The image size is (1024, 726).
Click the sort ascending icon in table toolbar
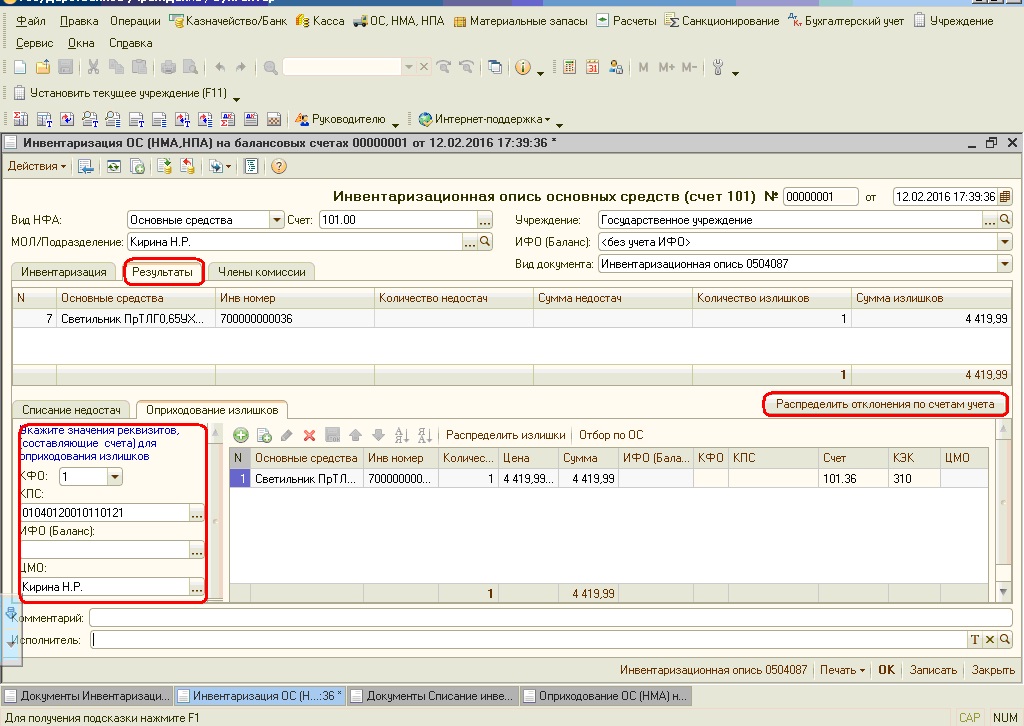click(x=402, y=435)
